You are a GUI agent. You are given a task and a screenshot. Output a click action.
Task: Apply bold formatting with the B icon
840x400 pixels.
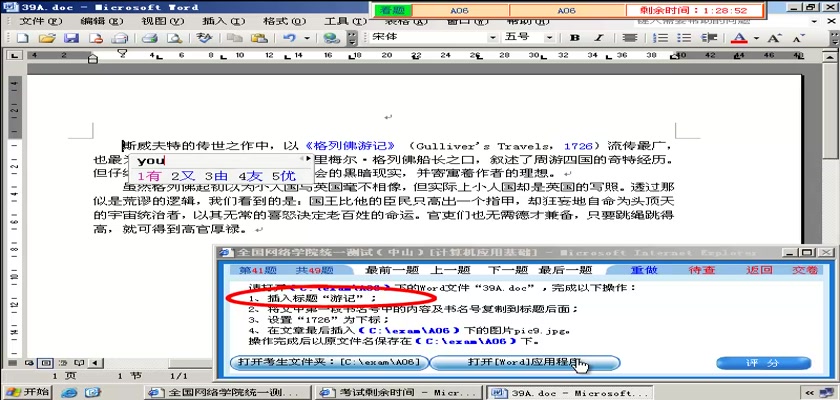click(575, 38)
